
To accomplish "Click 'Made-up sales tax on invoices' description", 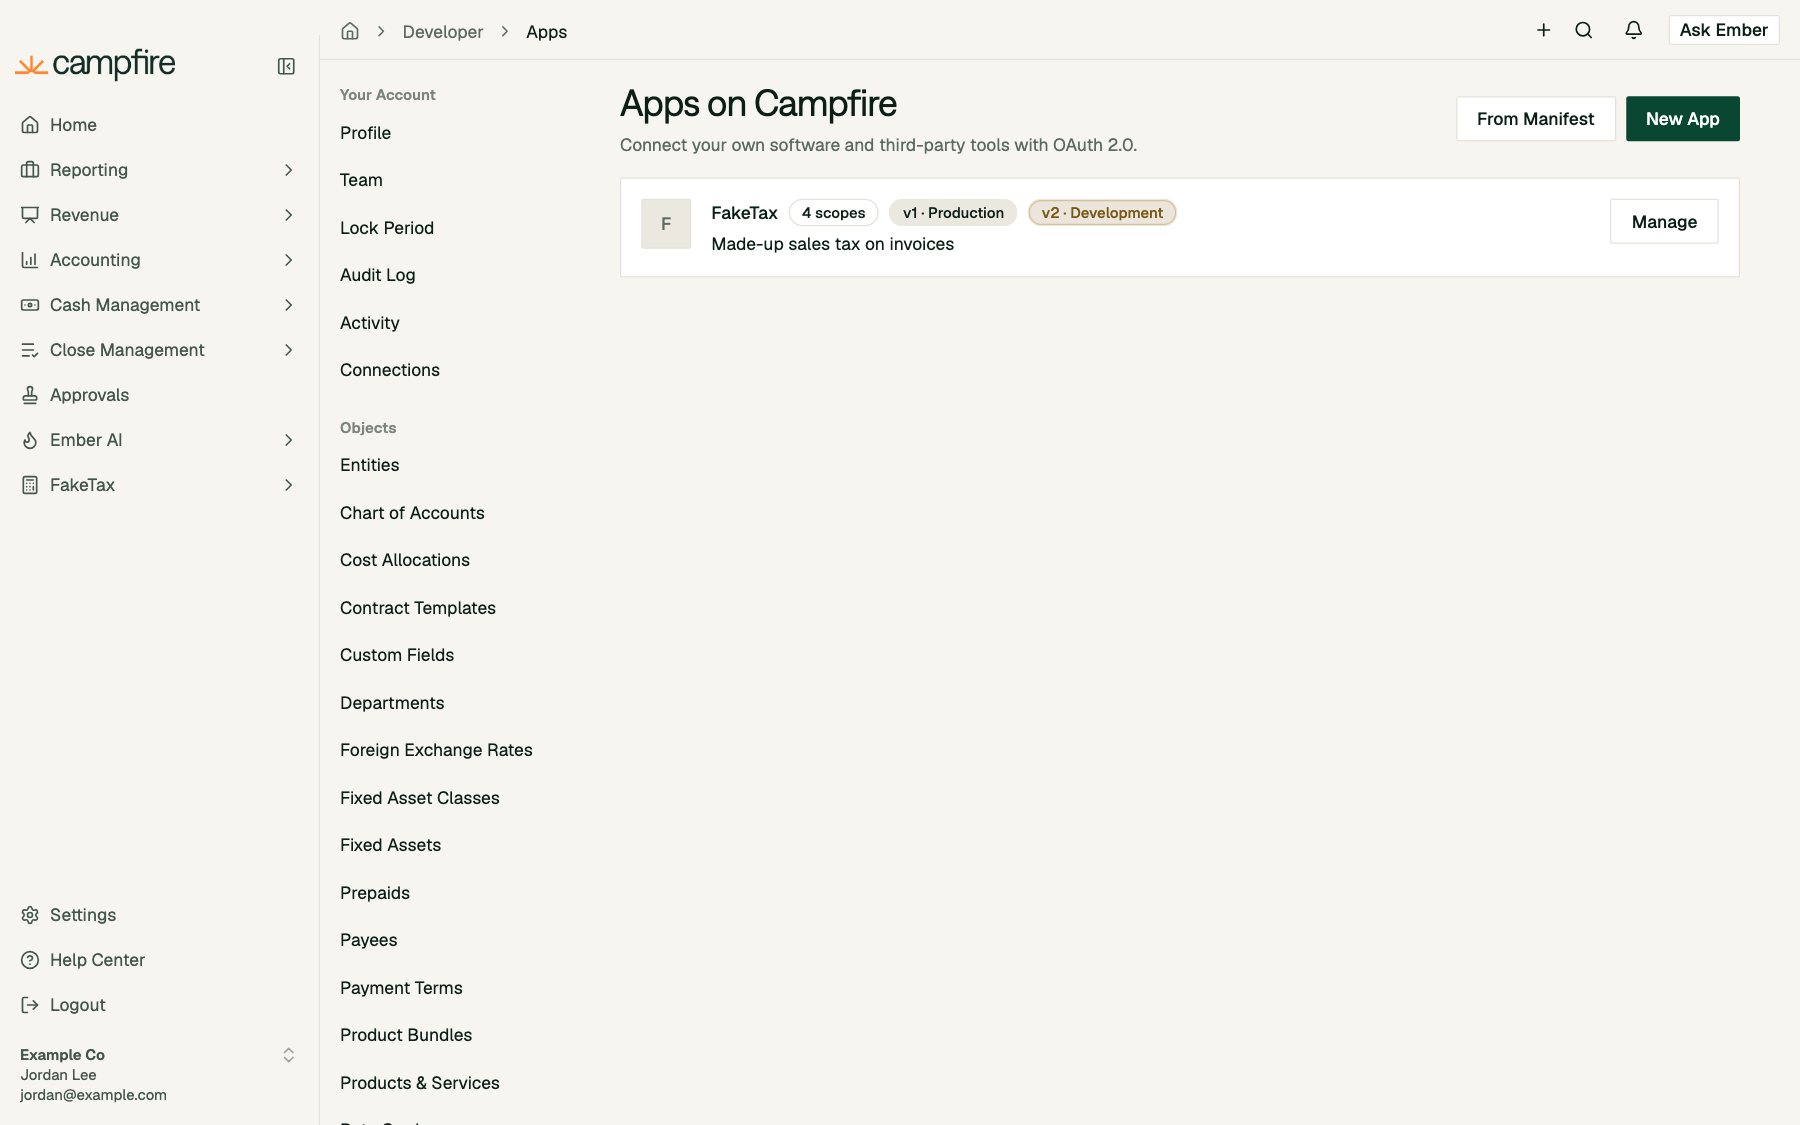I will 832,244.
